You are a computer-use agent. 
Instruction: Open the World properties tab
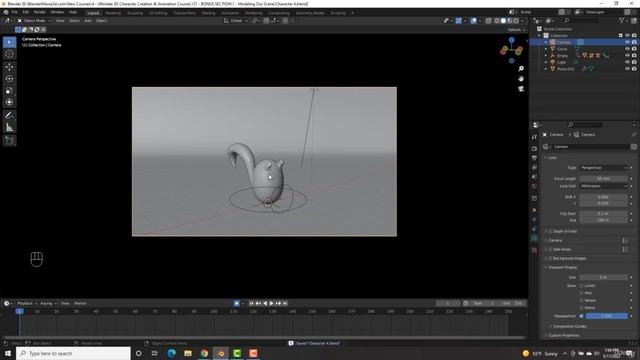534,186
